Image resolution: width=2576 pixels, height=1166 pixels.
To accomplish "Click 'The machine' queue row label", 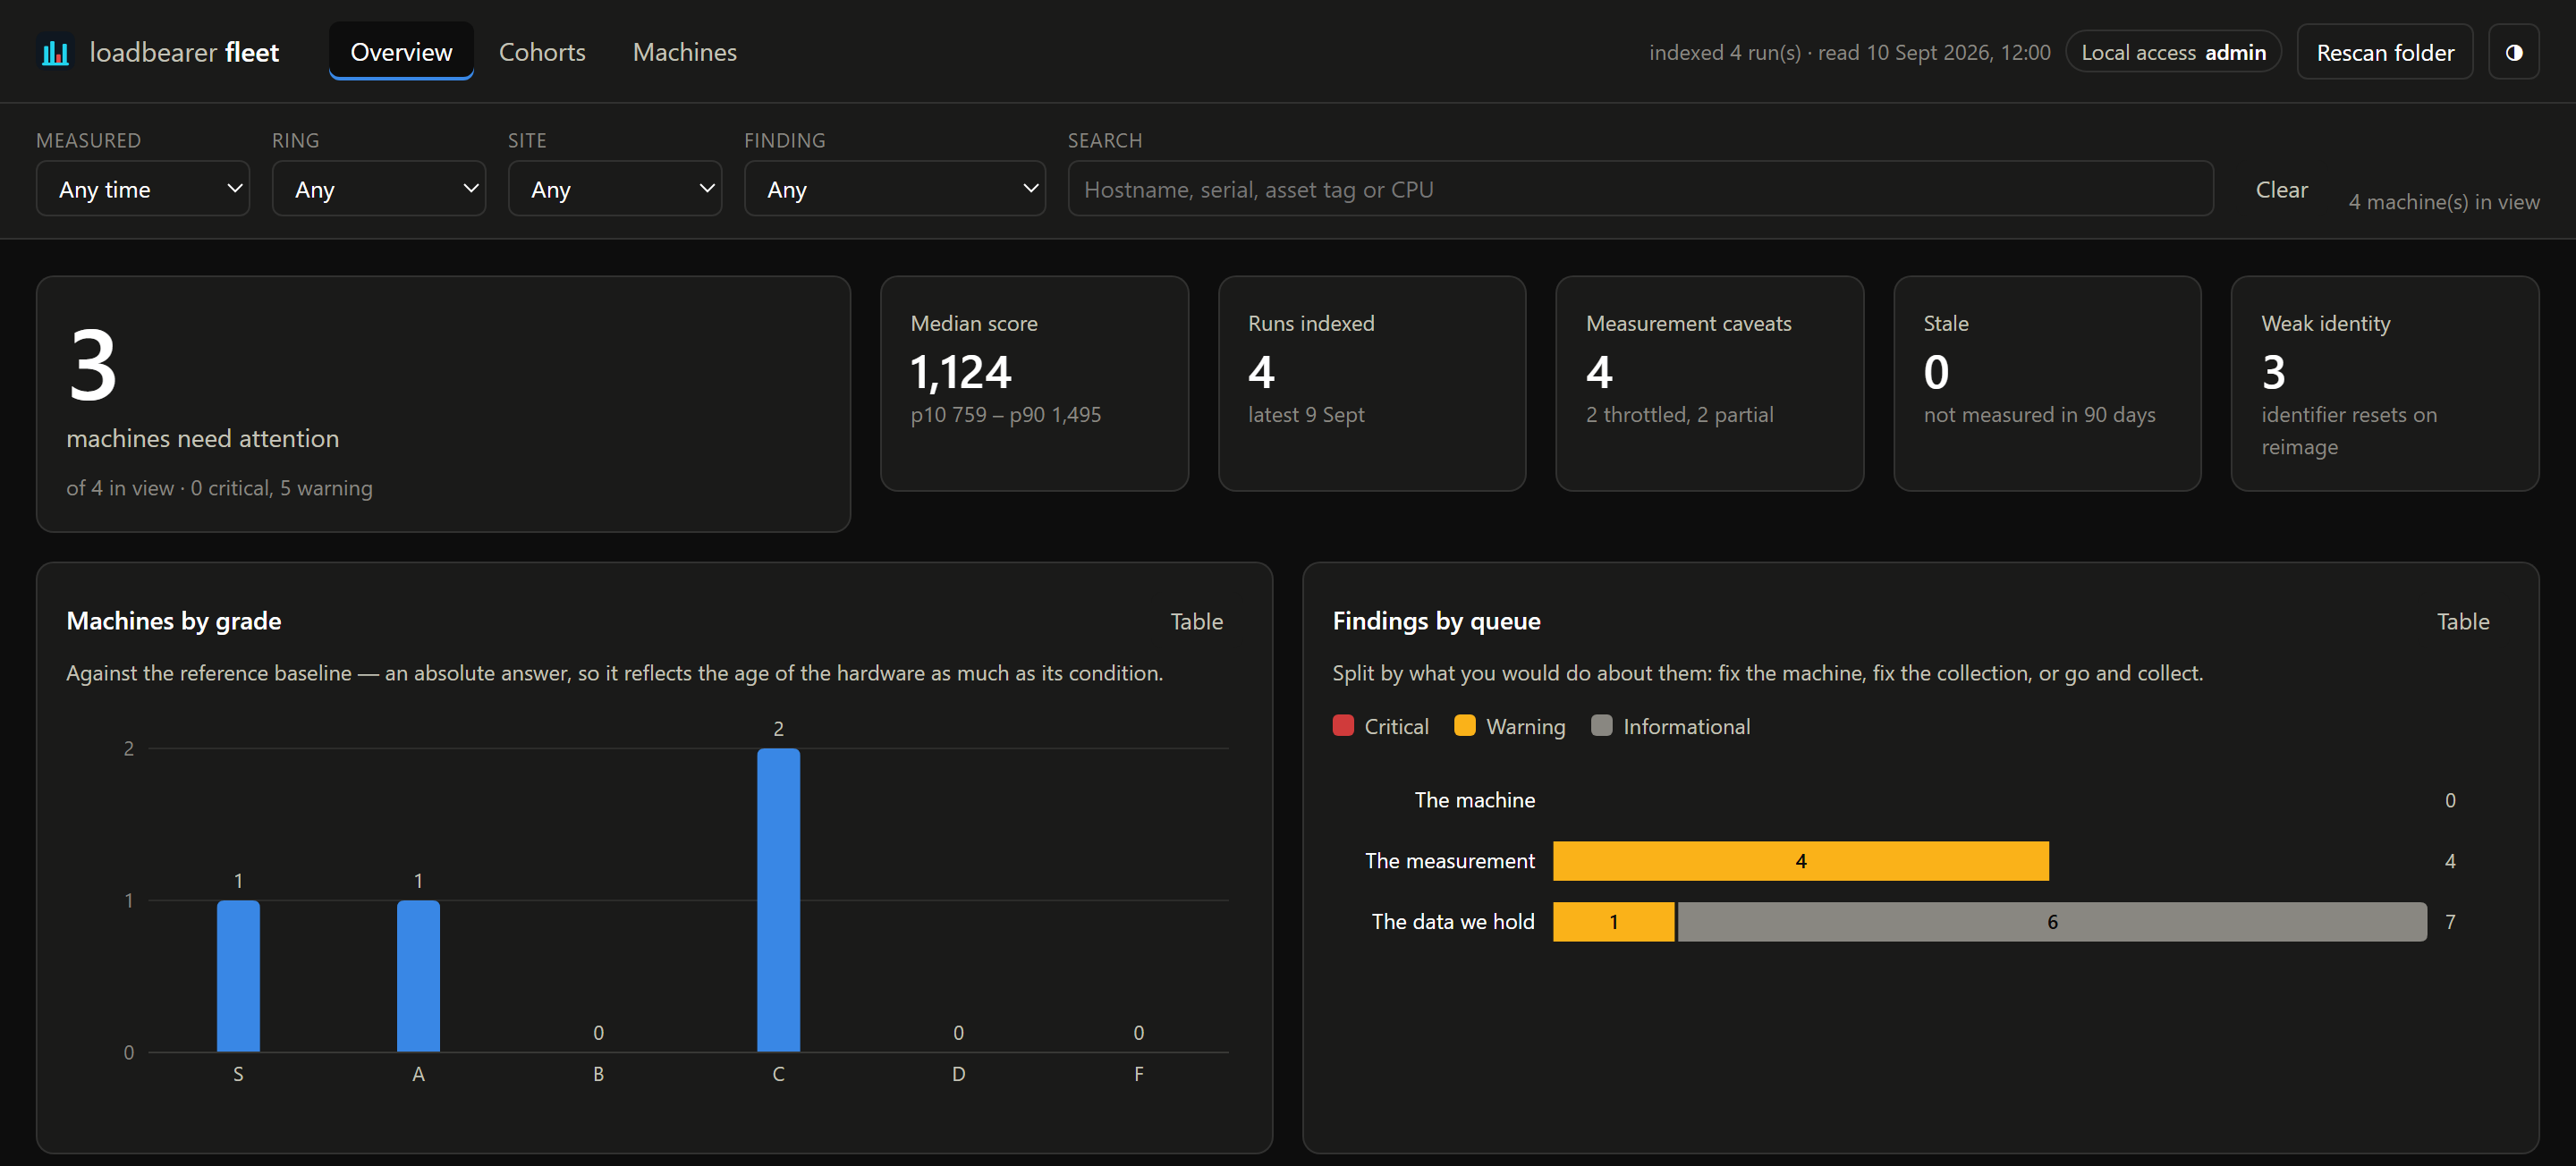I will [x=1474, y=800].
